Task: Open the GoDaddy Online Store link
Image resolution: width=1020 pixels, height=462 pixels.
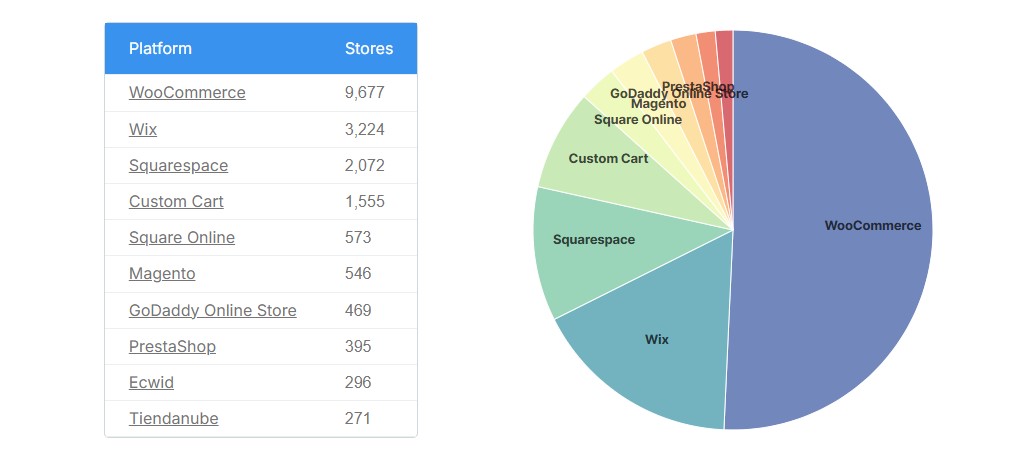Action: 213,310
